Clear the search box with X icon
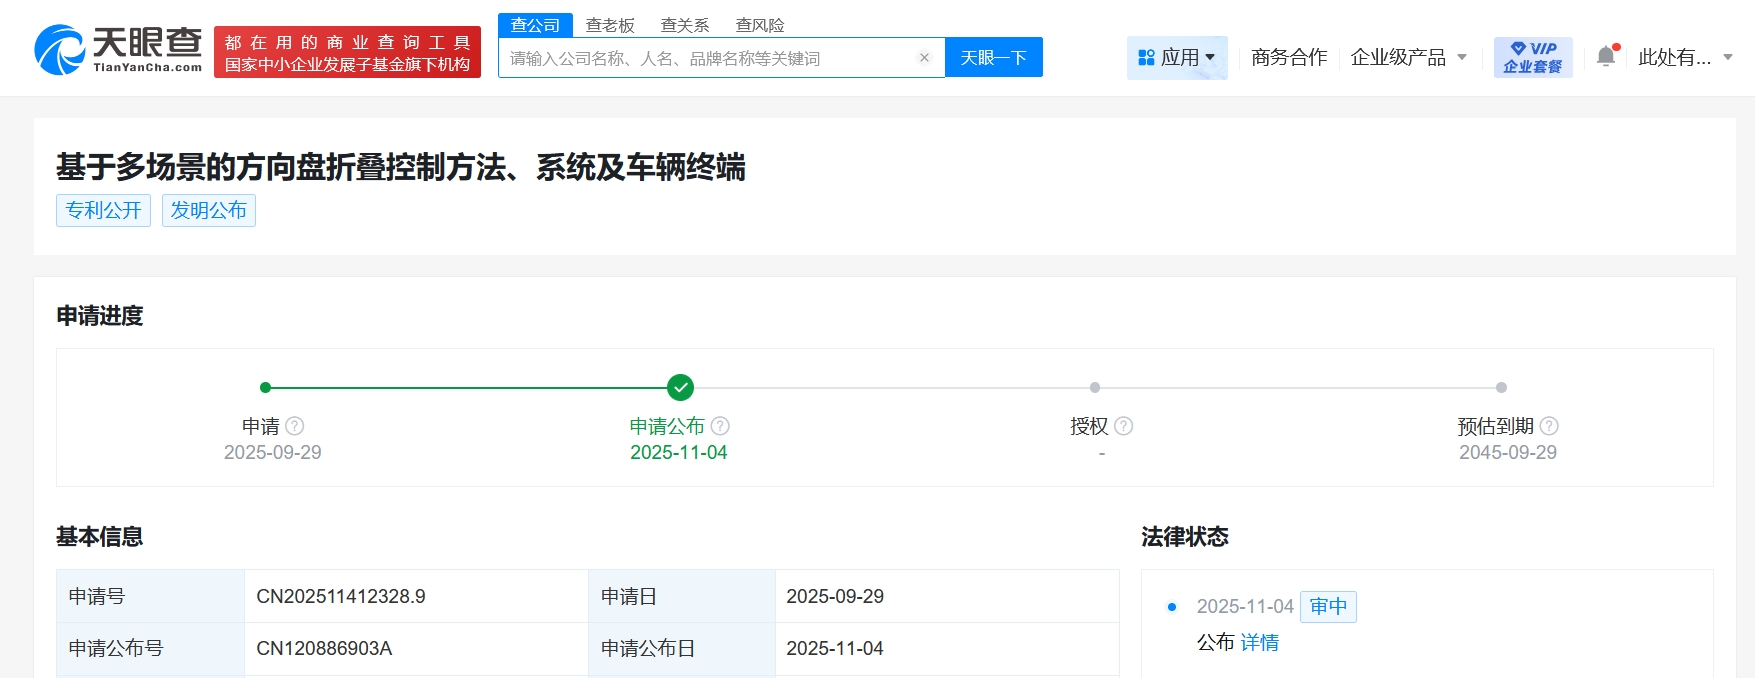This screenshot has width=1755, height=678. point(924,58)
